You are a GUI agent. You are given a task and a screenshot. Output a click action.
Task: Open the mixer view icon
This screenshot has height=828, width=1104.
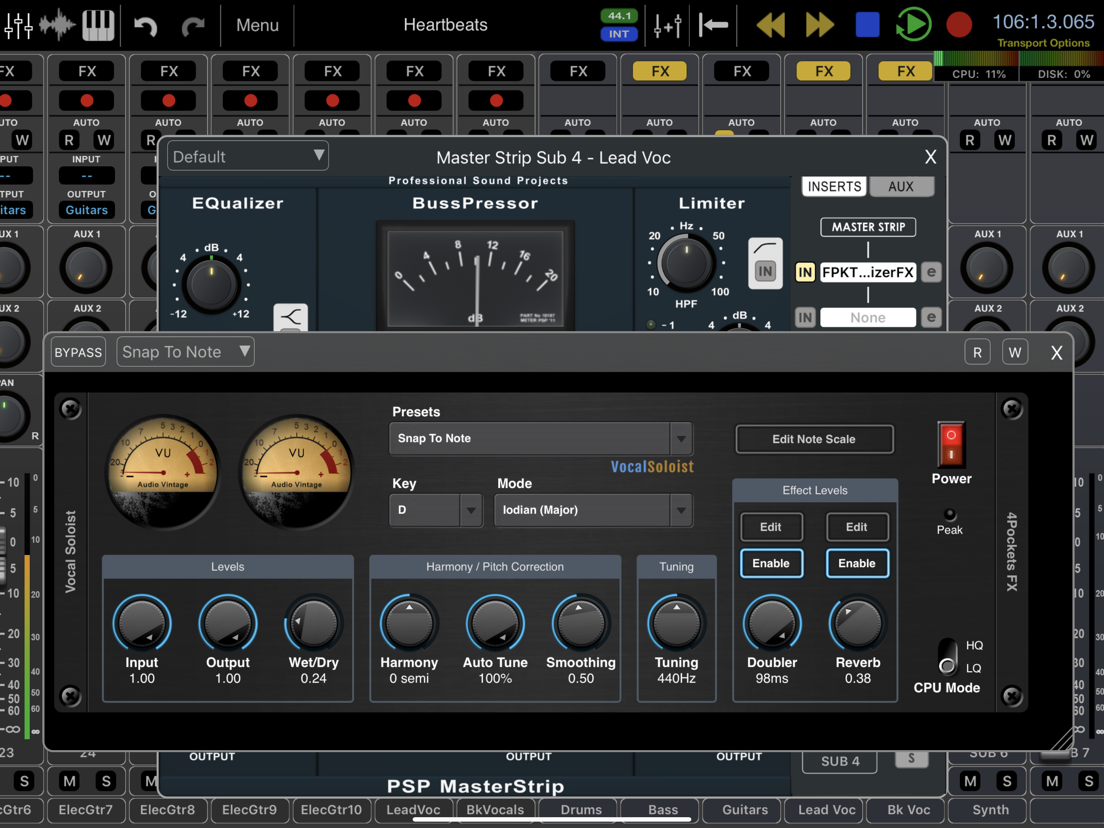point(18,25)
